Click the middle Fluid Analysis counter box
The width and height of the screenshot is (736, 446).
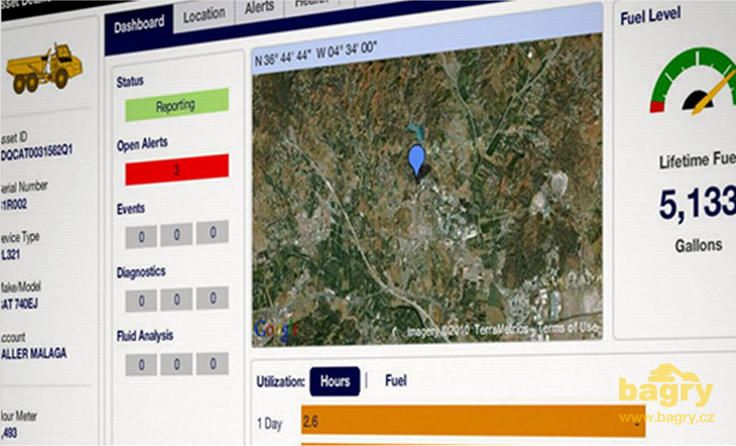click(x=176, y=364)
